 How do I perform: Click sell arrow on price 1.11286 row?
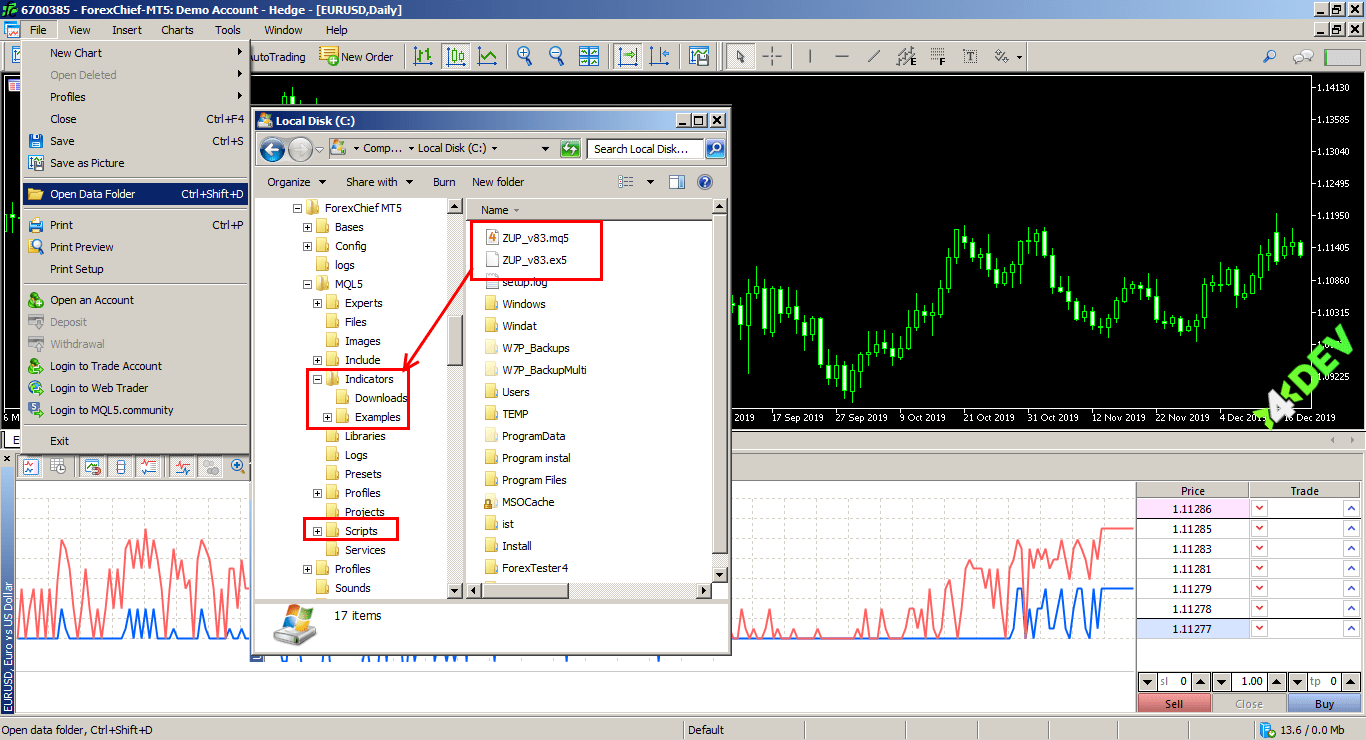point(1260,509)
